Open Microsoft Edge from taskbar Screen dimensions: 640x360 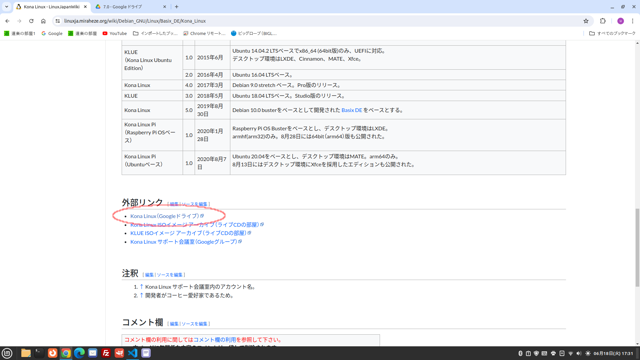pyautogui.click(x=79, y=353)
